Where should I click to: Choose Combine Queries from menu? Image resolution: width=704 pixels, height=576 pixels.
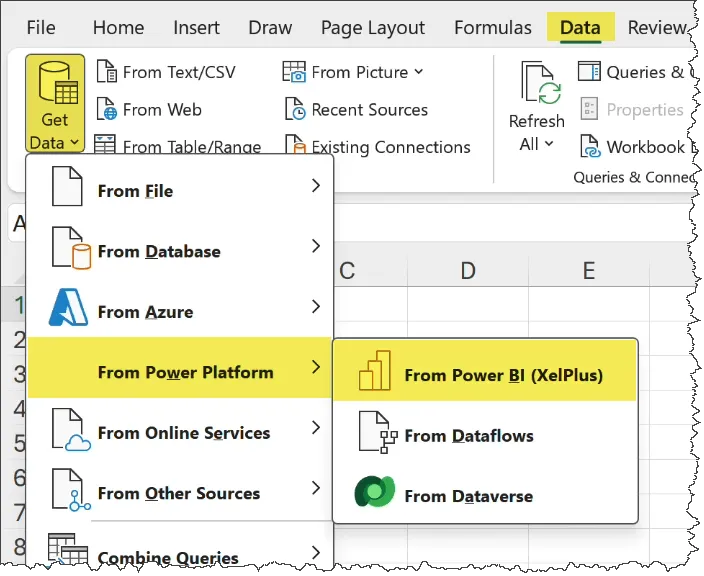click(x=168, y=557)
